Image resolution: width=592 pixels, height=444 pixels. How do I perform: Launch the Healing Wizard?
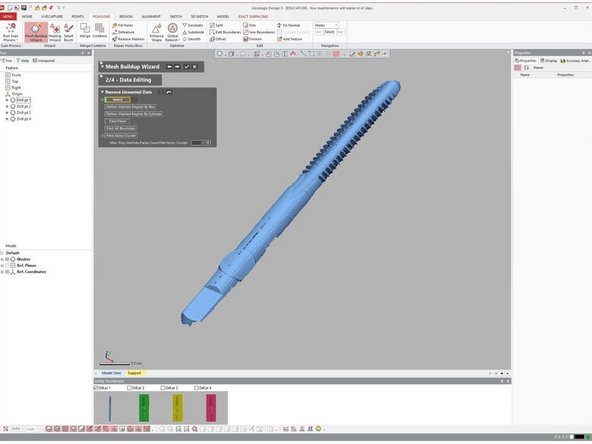(55, 32)
